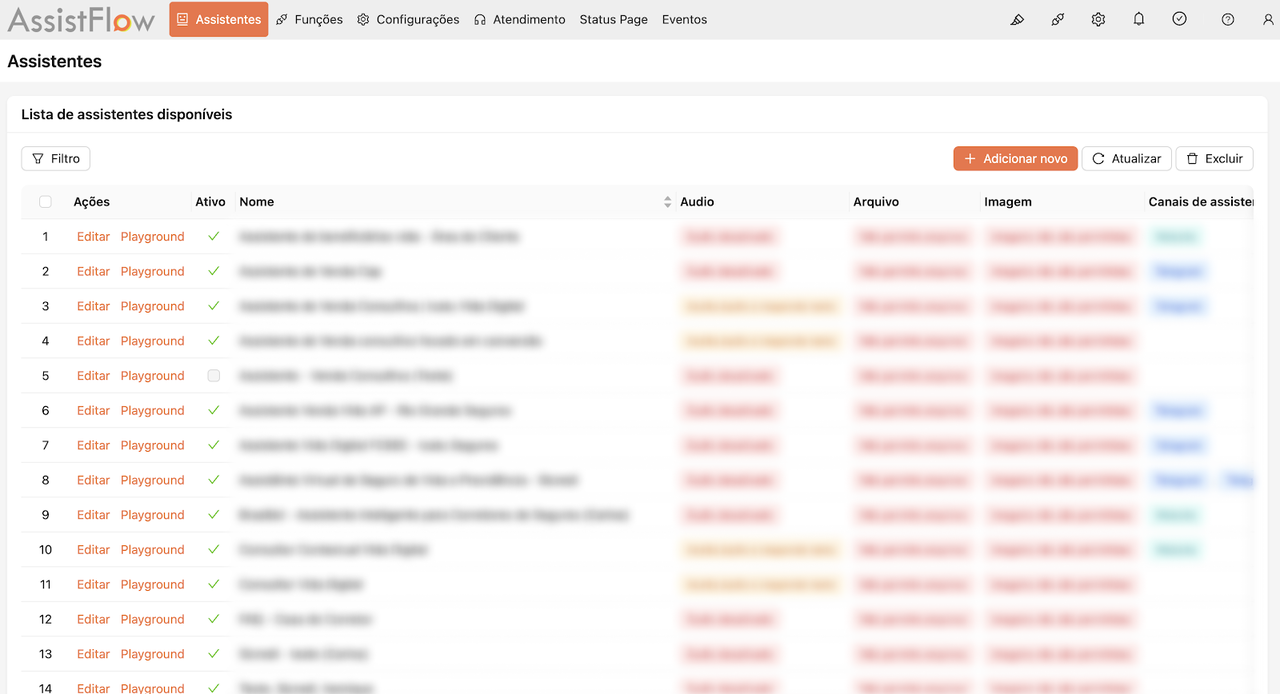Open Playground for row 1
This screenshot has width=1280, height=694.
click(x=152, y=237)
